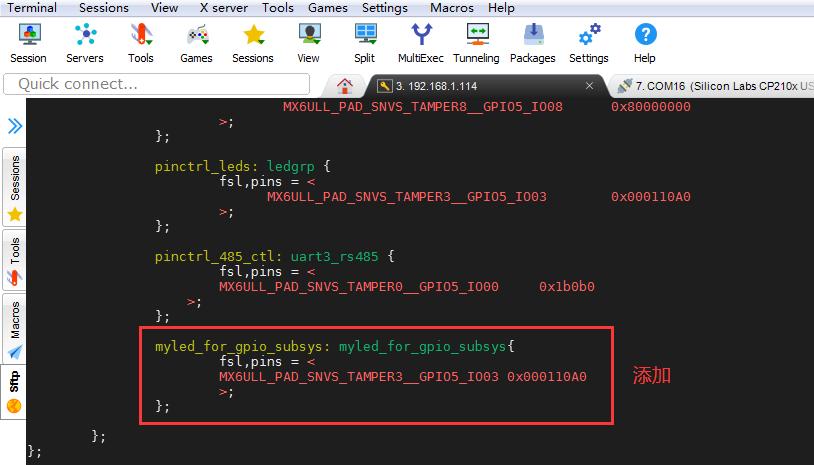Close the 192.168.1.114 session tab
Screen dimensions: 814x465
tap(590, 86)
